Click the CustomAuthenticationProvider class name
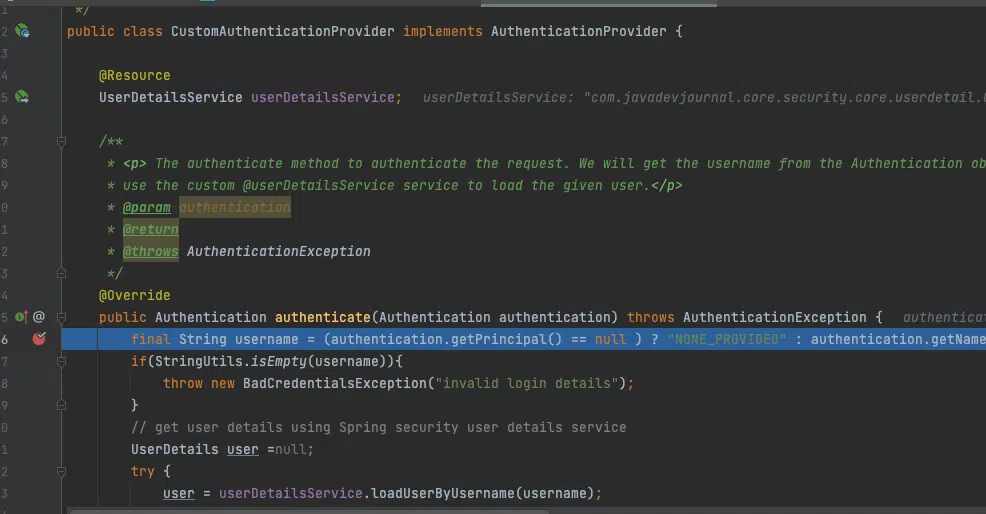The width and height of the screenshot is (986, 514). [x=283, y=31]
